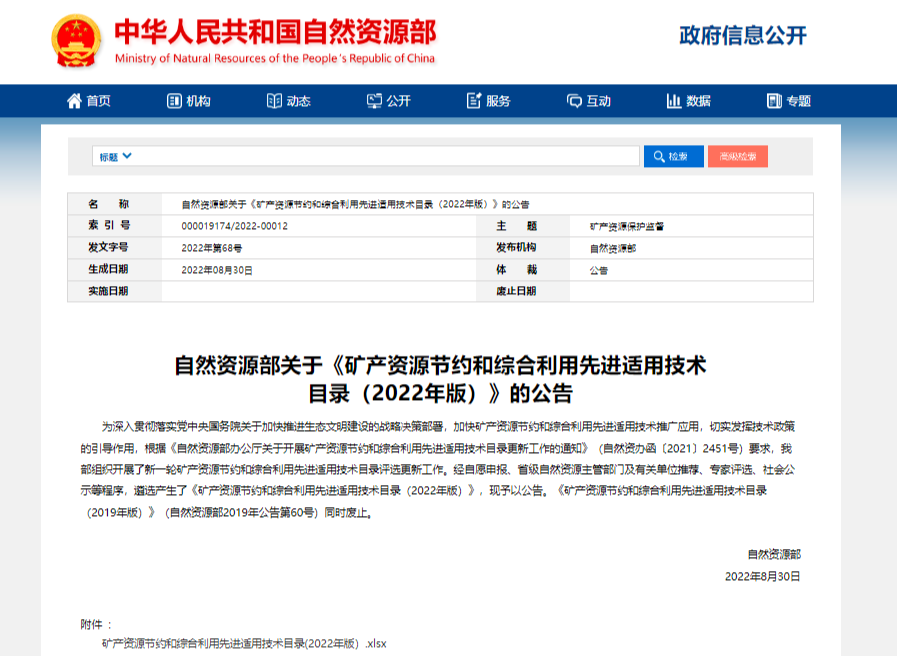This screenshot has height=656, width=897.
Task: Go to the 数据 menu label
Action: 698,101
